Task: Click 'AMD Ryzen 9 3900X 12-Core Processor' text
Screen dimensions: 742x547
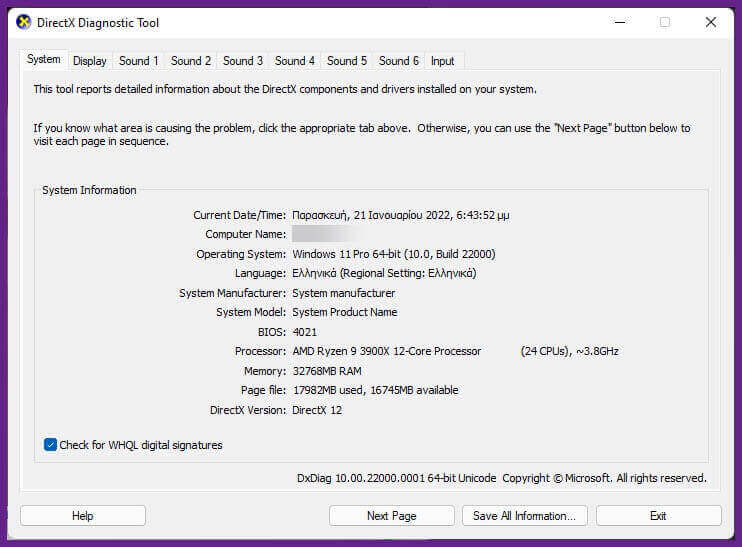Action: tap(387, 351)
